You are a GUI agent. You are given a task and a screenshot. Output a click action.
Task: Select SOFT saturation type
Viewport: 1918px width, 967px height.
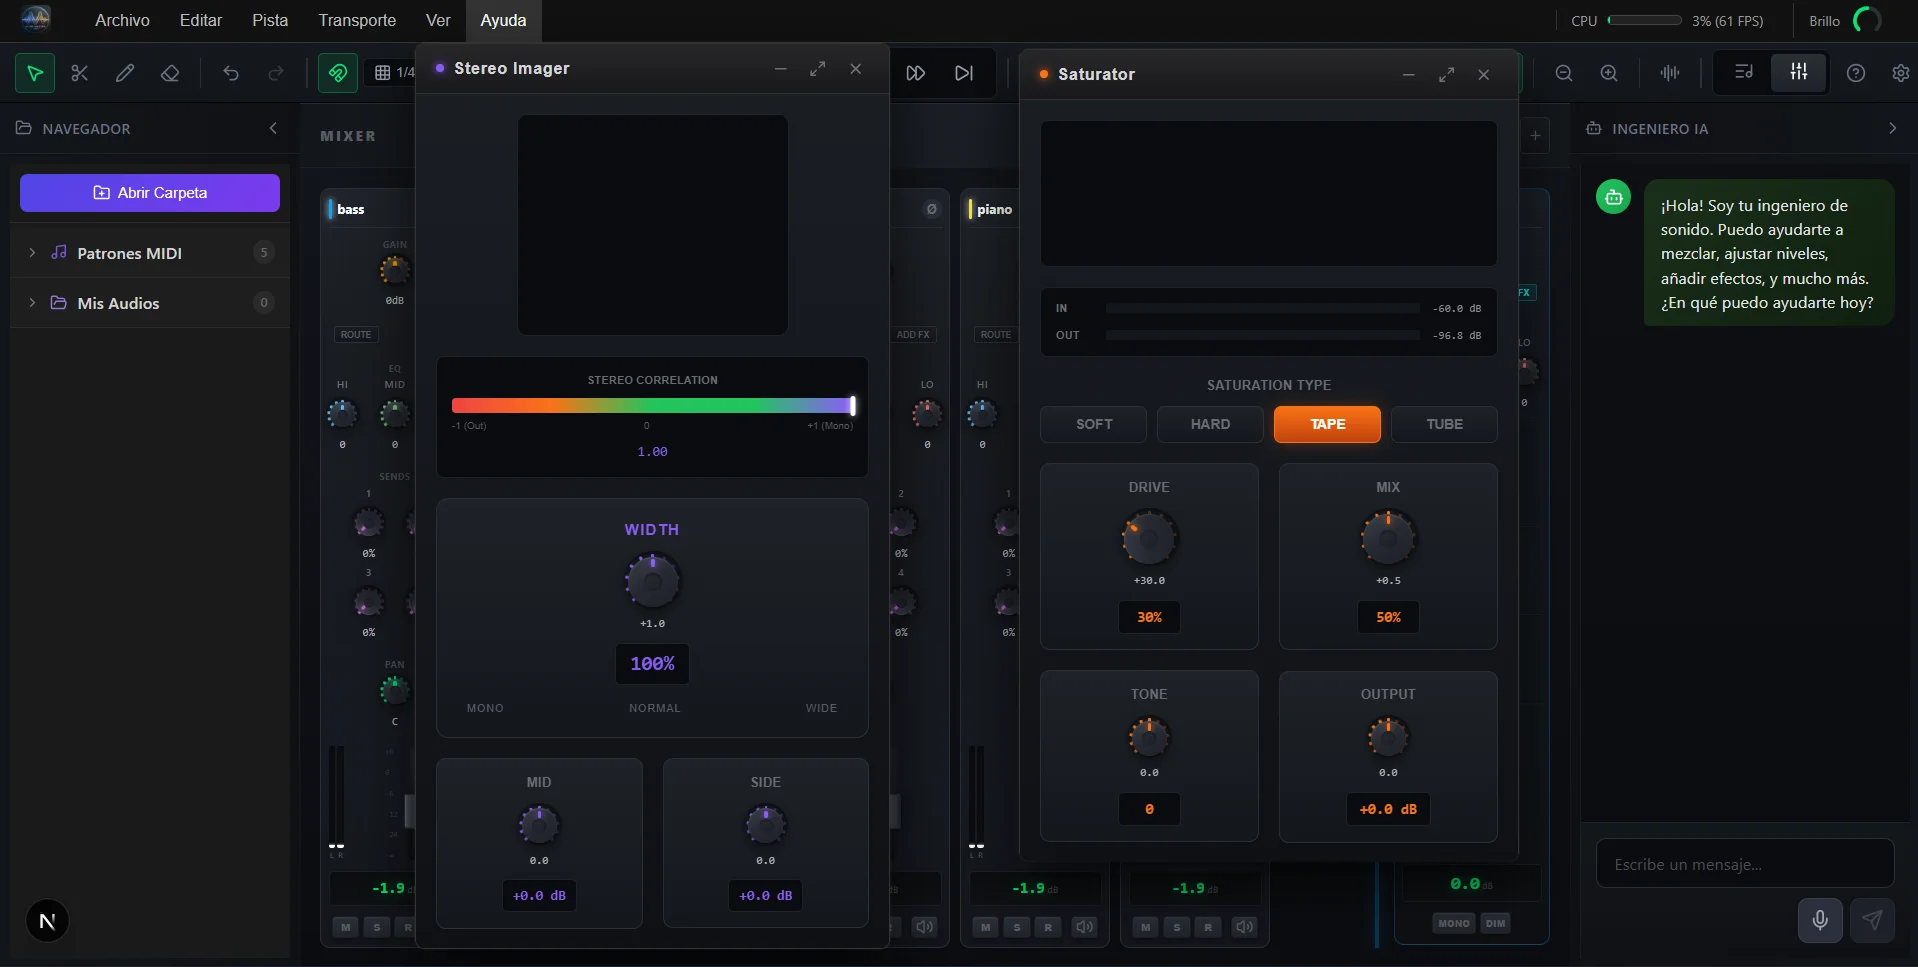1093,424
